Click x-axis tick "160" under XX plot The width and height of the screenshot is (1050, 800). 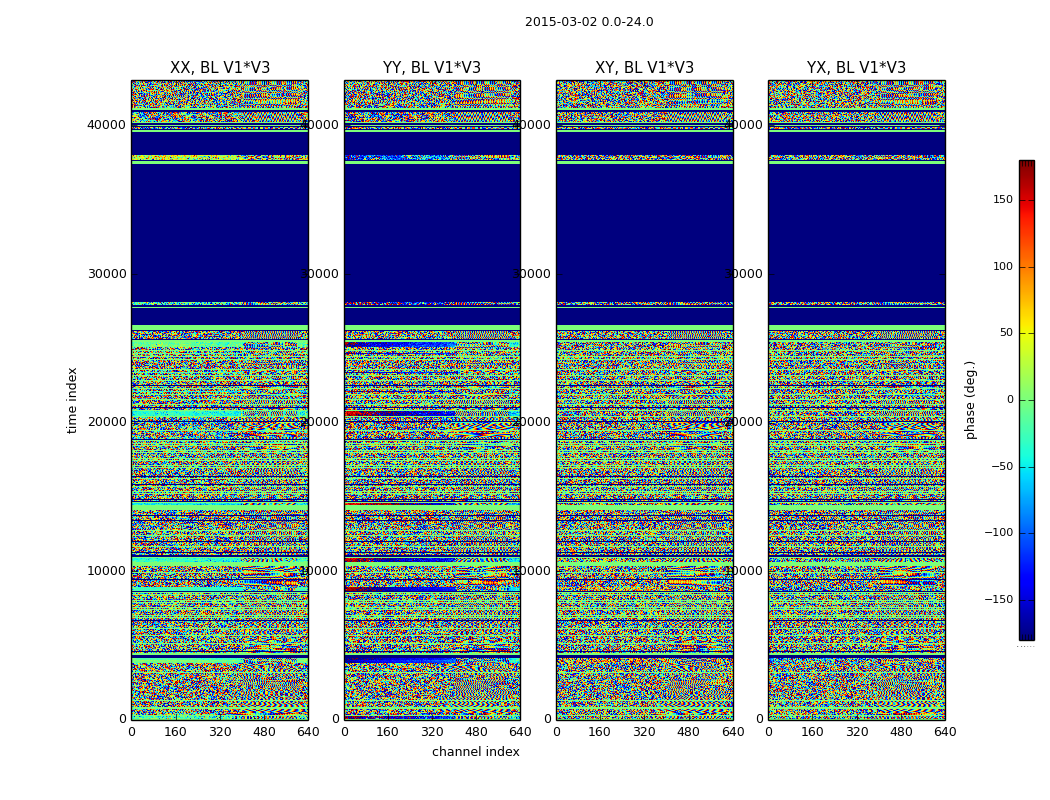175,732
